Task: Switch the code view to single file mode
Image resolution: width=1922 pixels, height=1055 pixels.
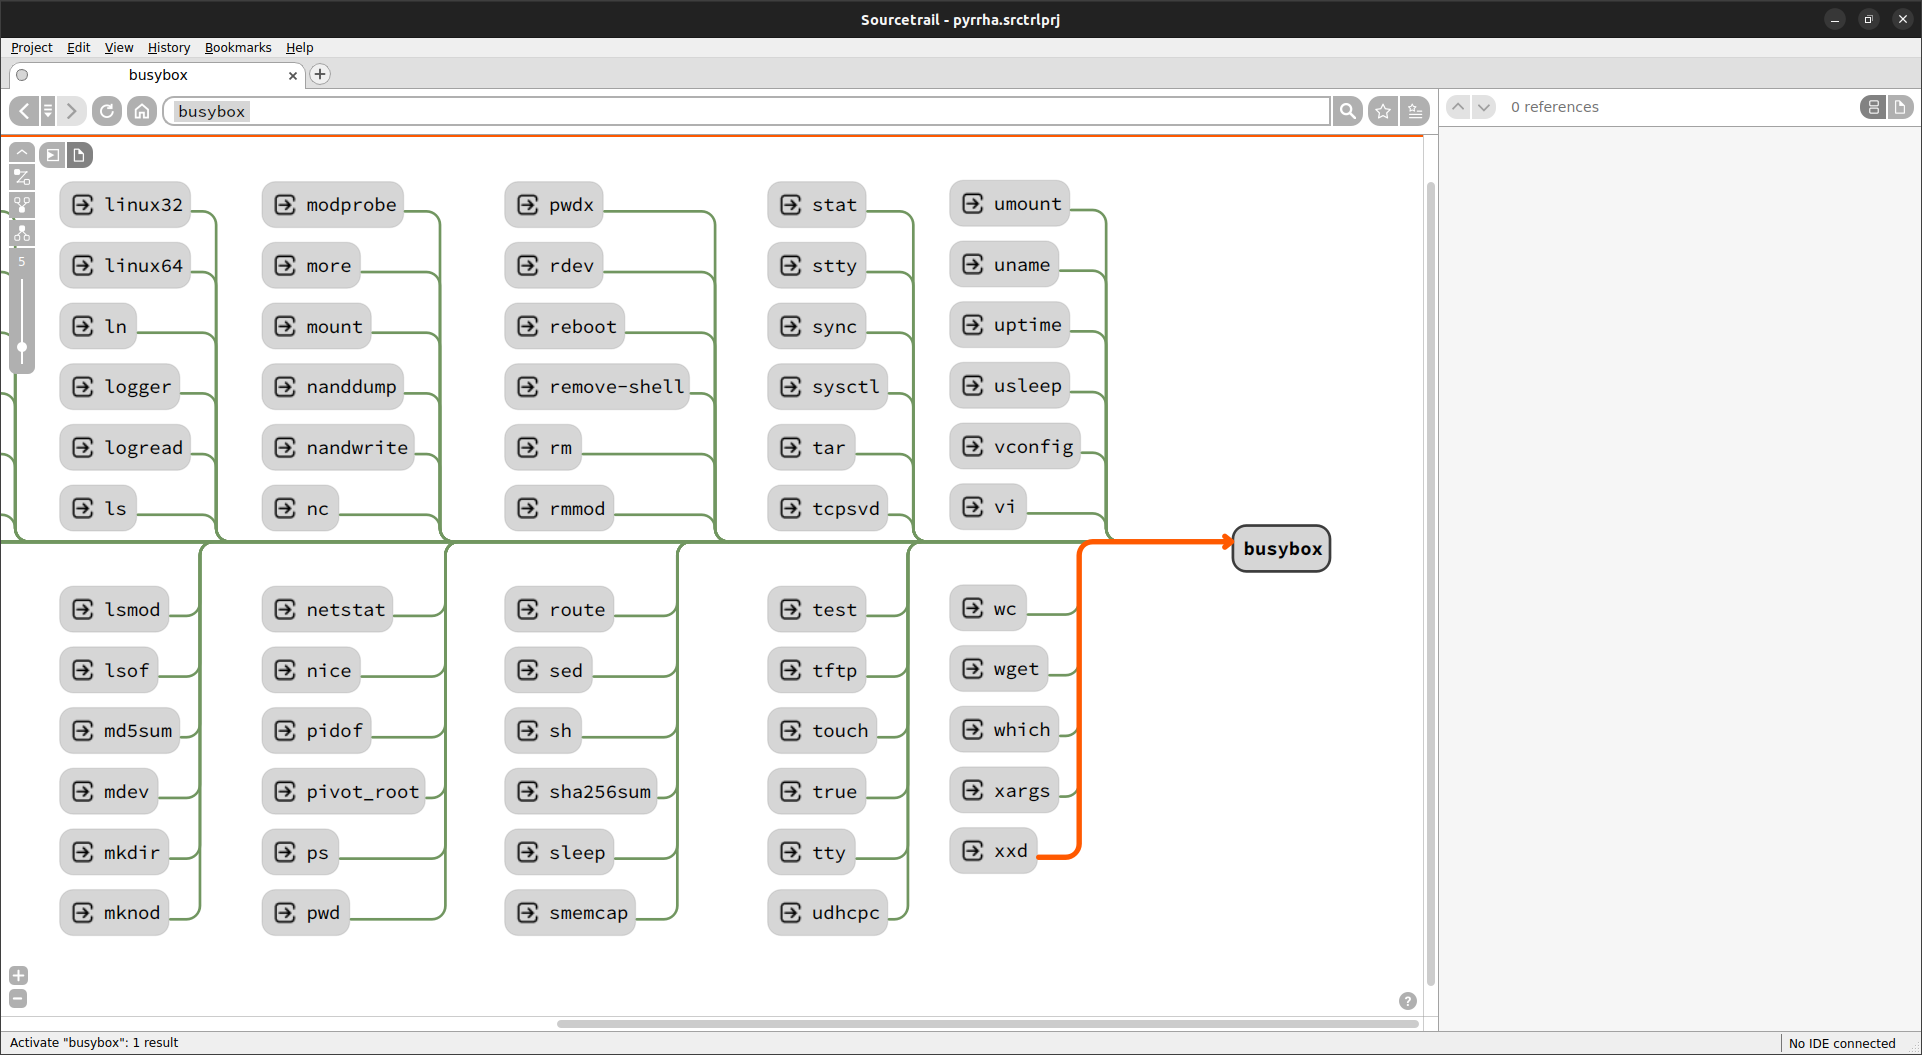Action: pyautogui.click(x=1900, y=107)
